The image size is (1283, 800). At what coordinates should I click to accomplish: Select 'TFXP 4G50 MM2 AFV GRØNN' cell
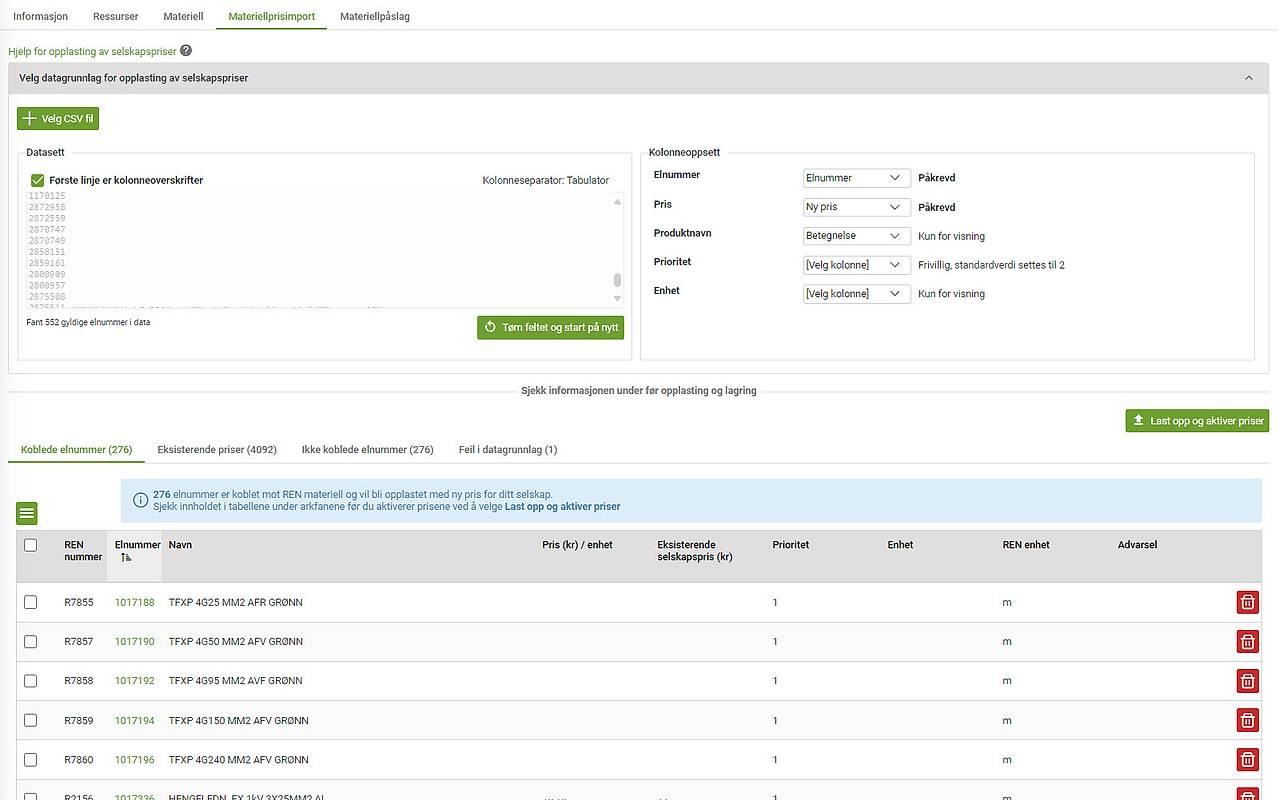[236, 641]
